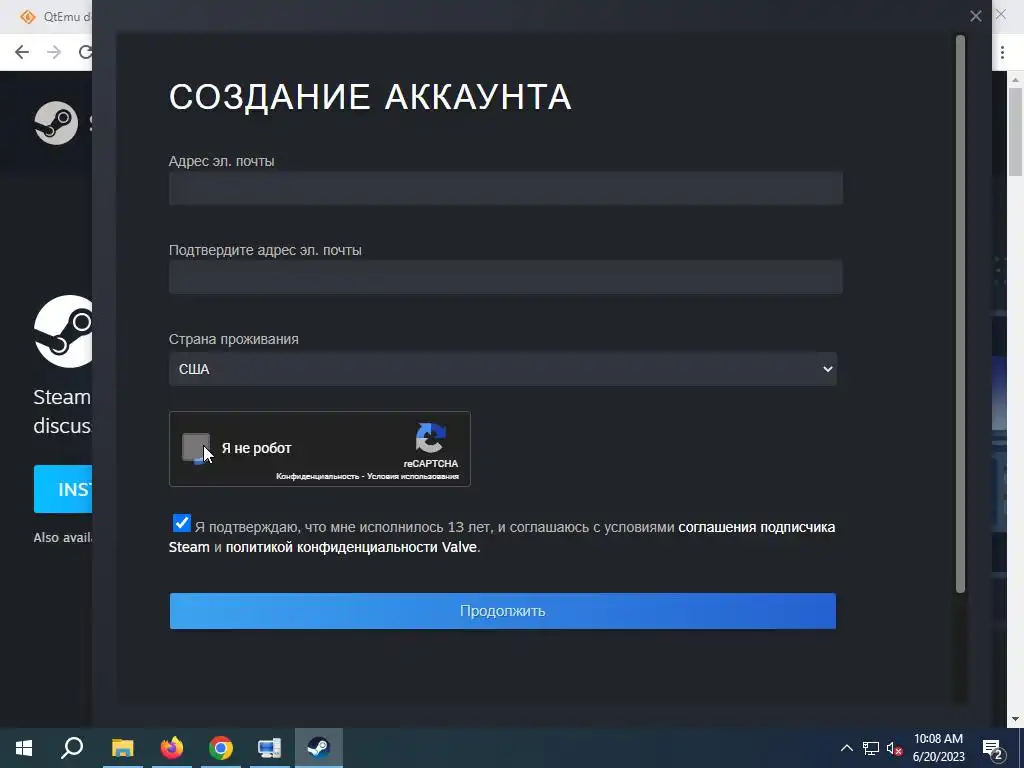Switch to Steam in the taskbar
This screenshot has width=1024, height=768.
319,748
